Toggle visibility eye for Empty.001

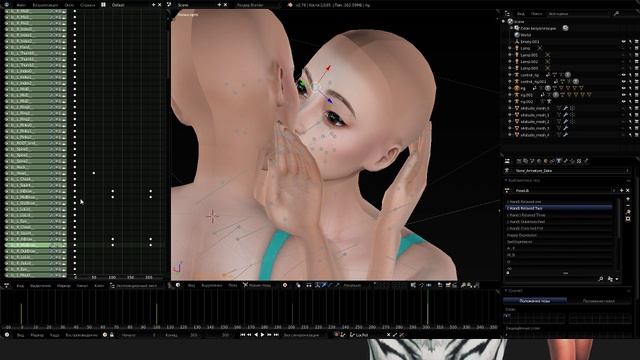[x=624, y=42]
